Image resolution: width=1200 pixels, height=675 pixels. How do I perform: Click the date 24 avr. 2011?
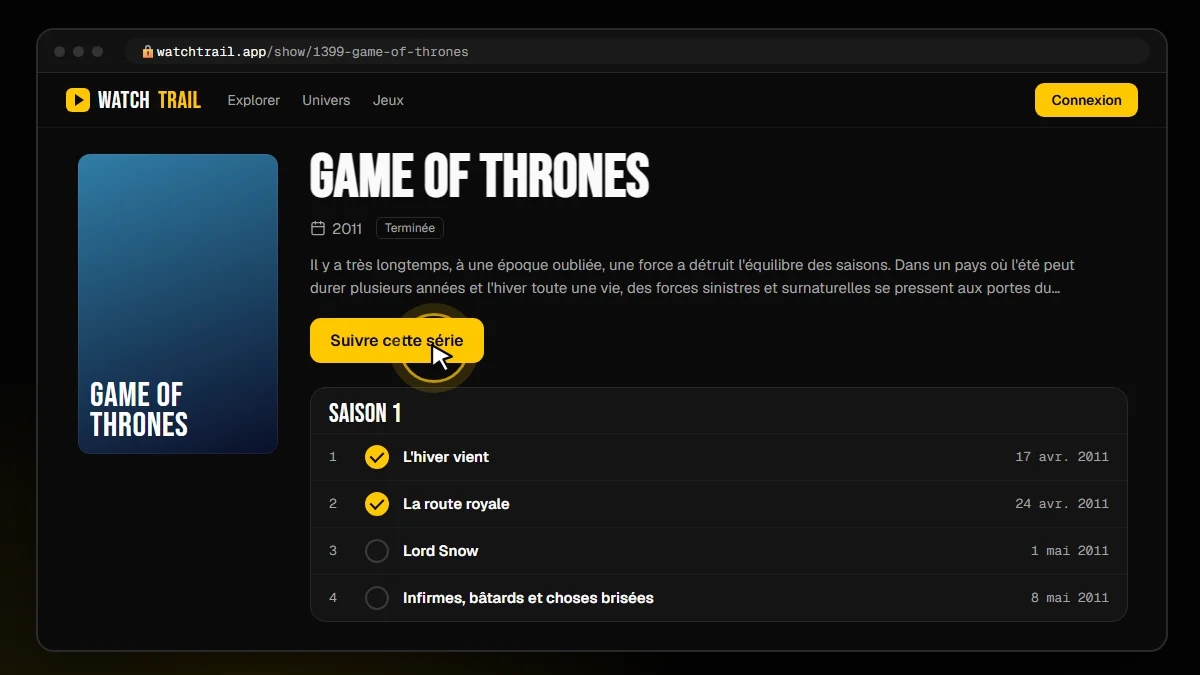1062,504
